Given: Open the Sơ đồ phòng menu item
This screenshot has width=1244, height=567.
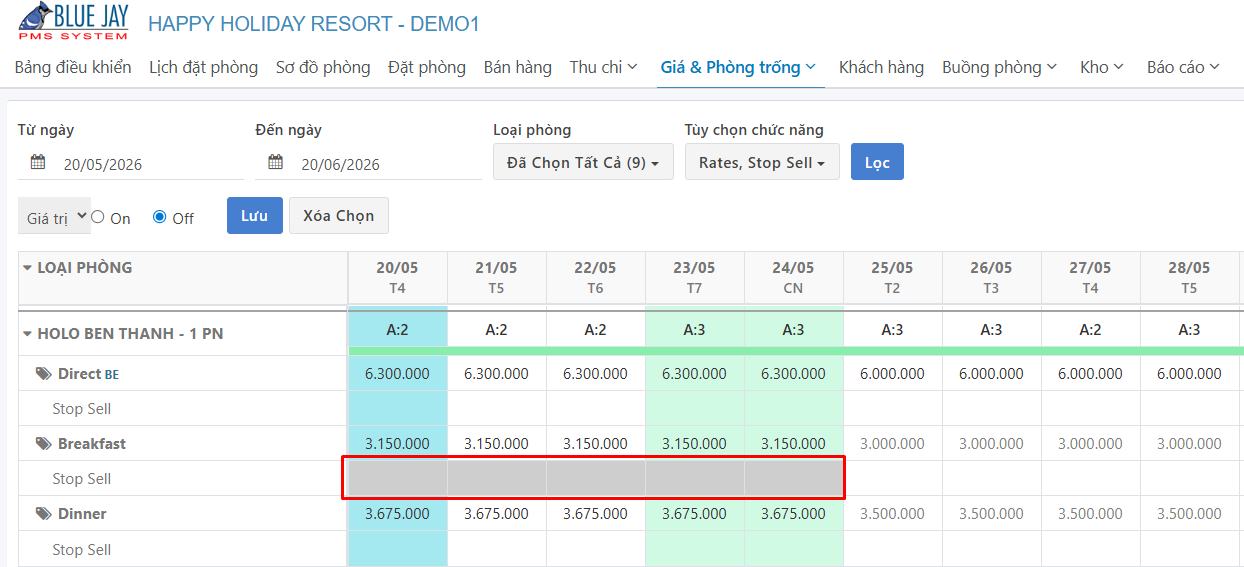Looking at the screenshot, I should click(x=323, y=67).
